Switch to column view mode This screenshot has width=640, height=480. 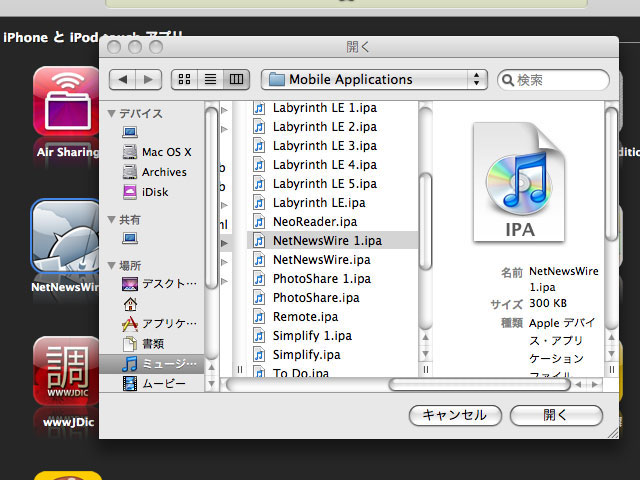pyautogui.click(x=236, y=79)
